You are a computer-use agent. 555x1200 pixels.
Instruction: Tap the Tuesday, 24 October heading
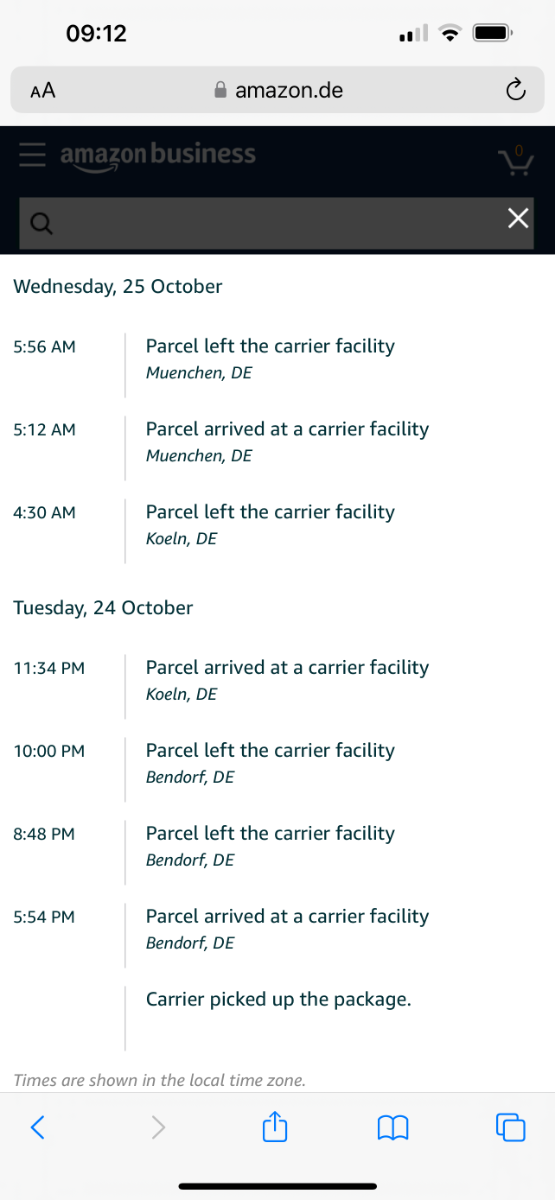pyautogui.click(x=103, y=607)
